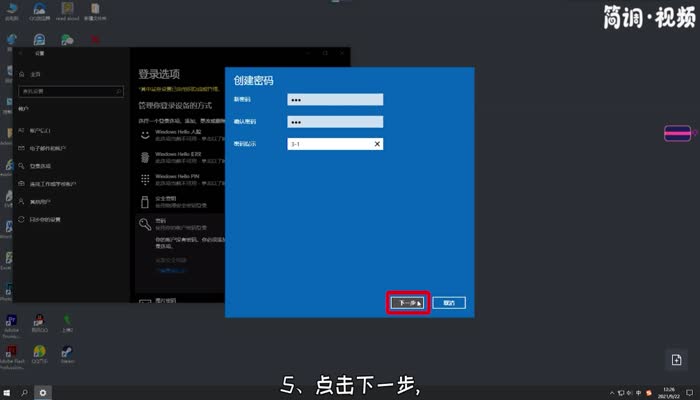Click the 密码 key icon option
This screenshot has width=700, height=400.
tap(145, 224)
